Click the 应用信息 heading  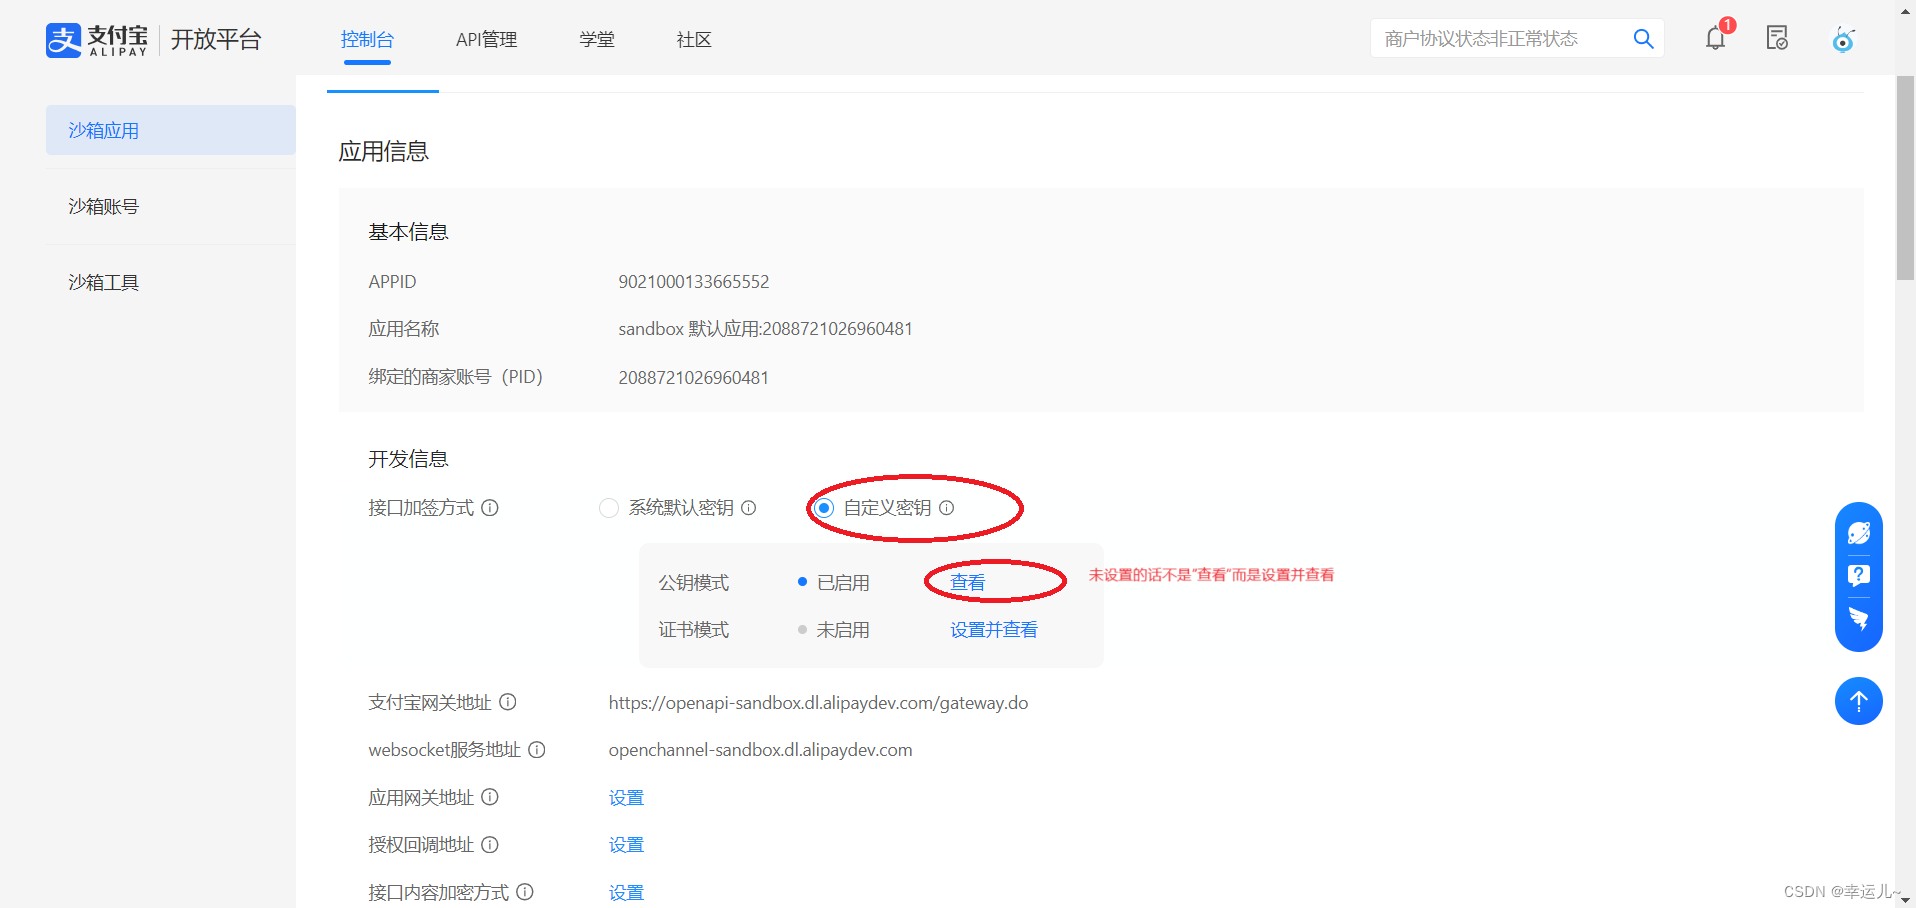pos(384,151)
